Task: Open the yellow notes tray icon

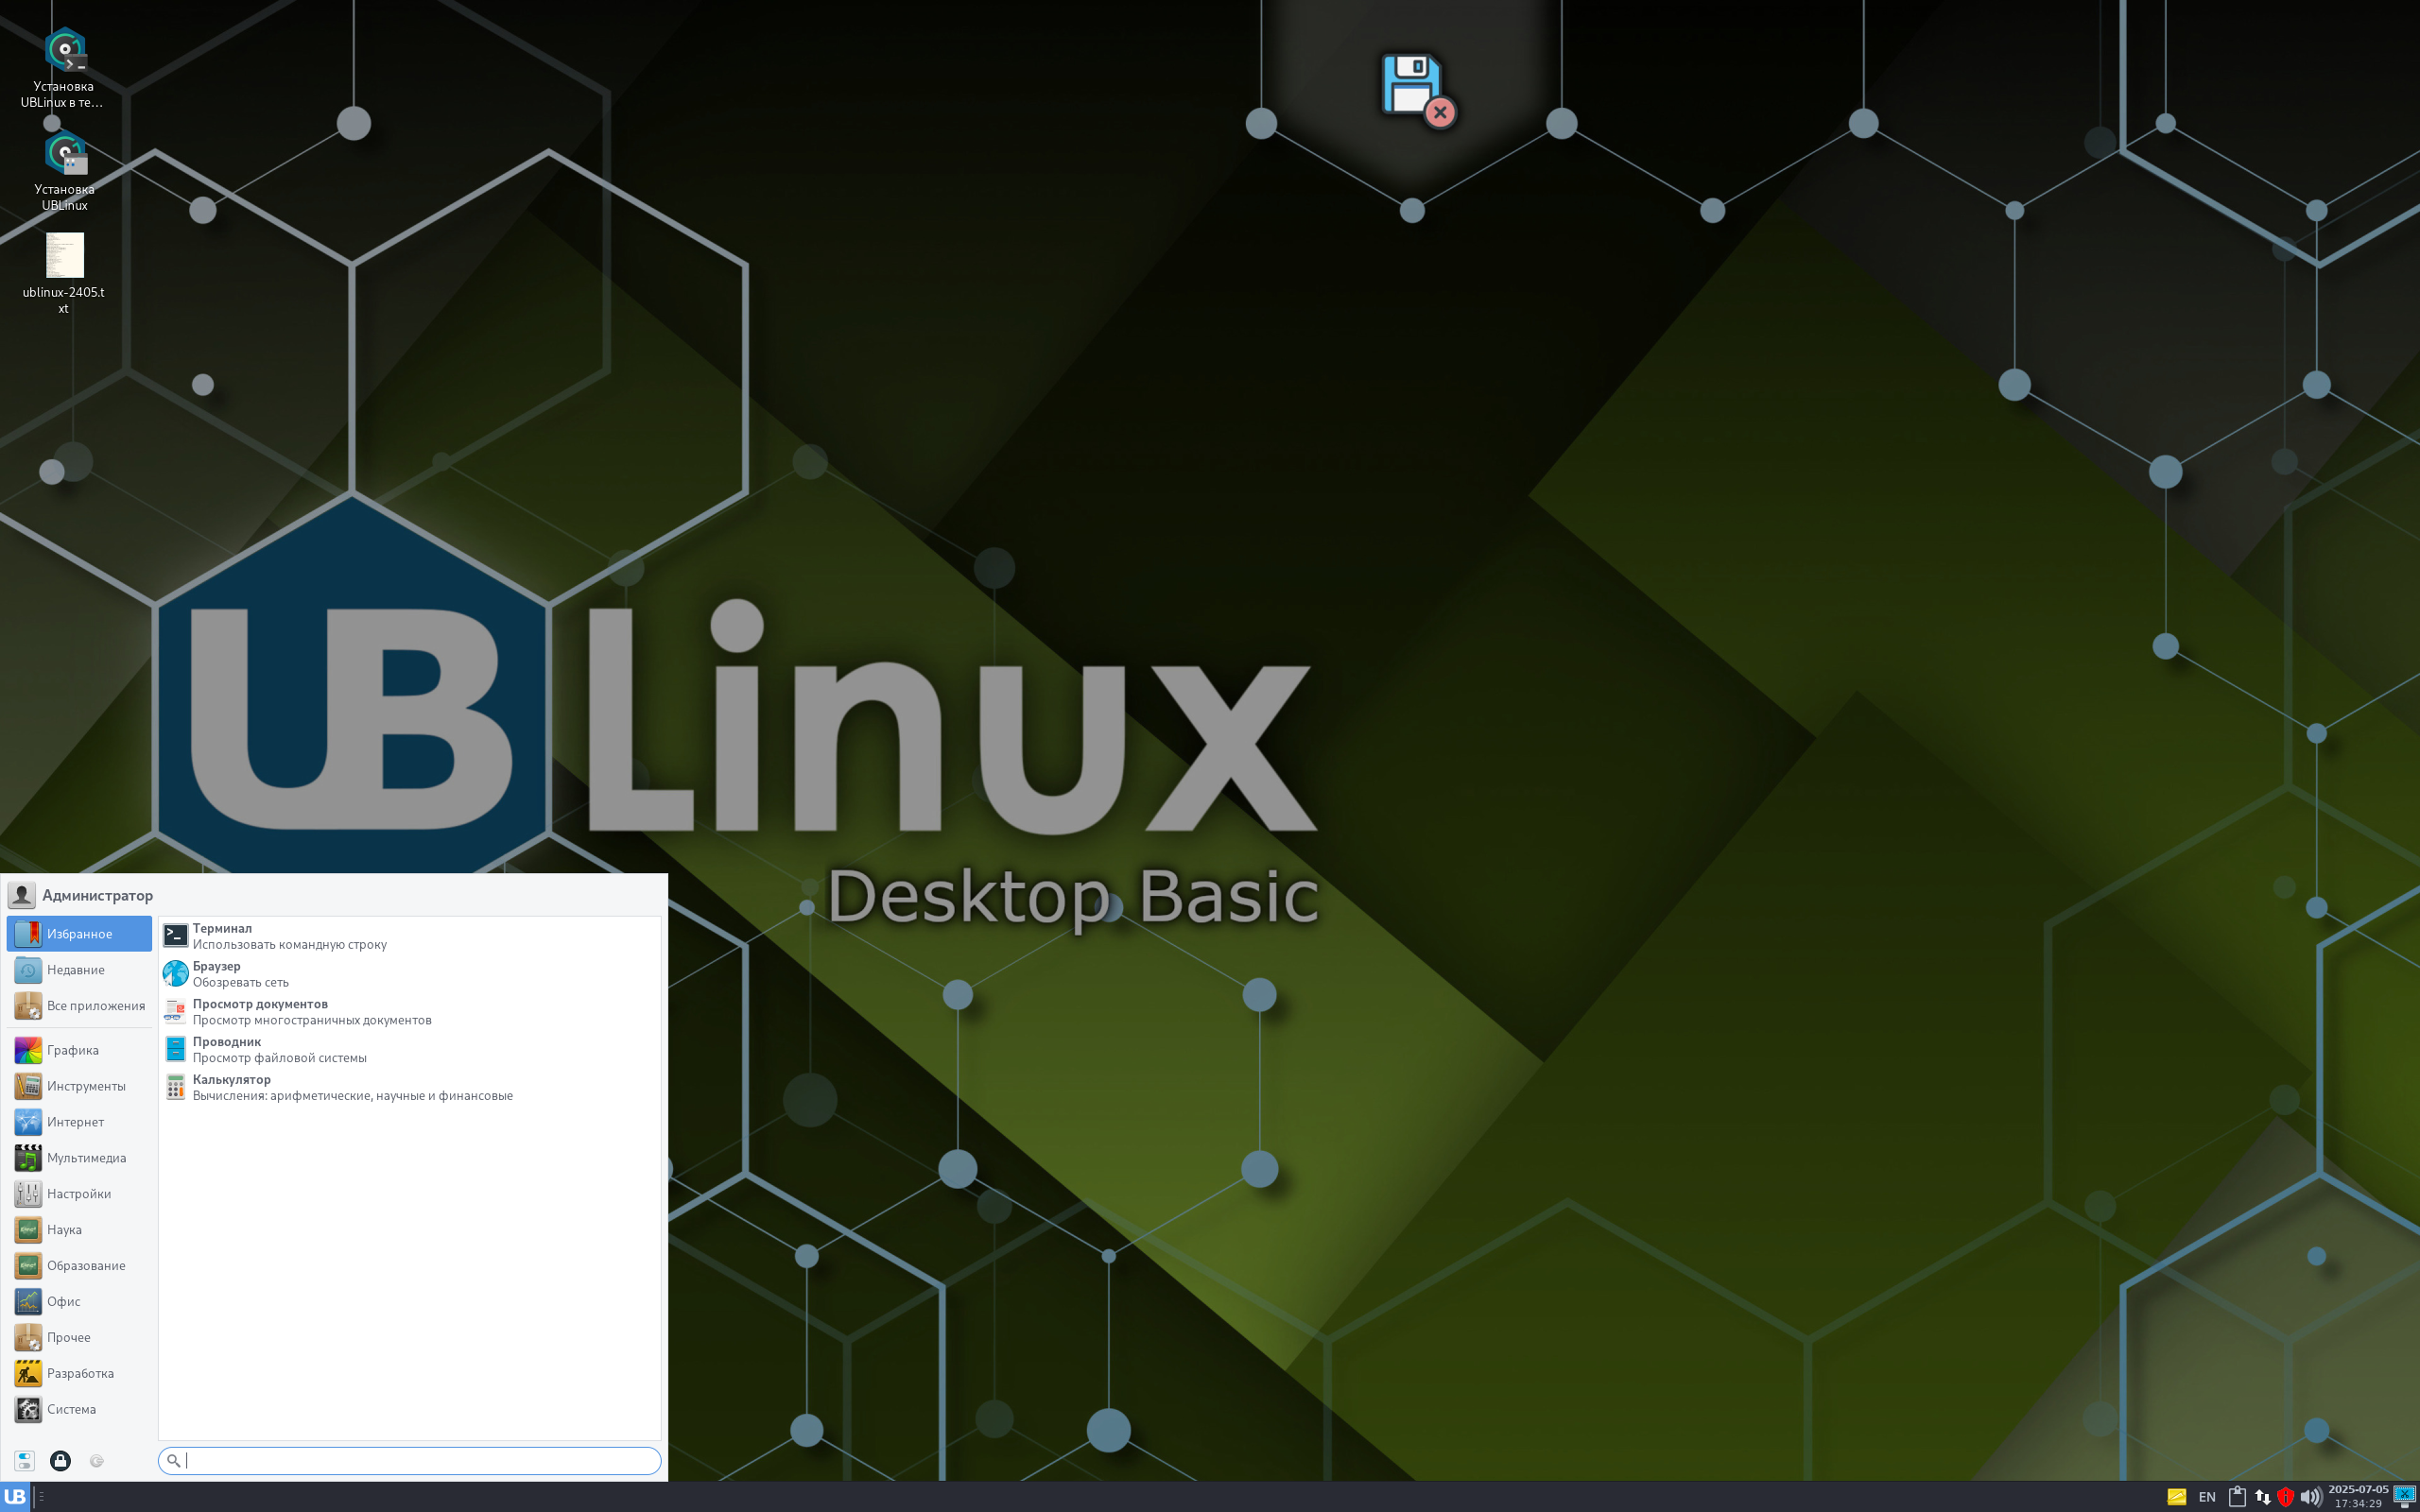Action: pyautogui.click(x=2176, y=1496)
